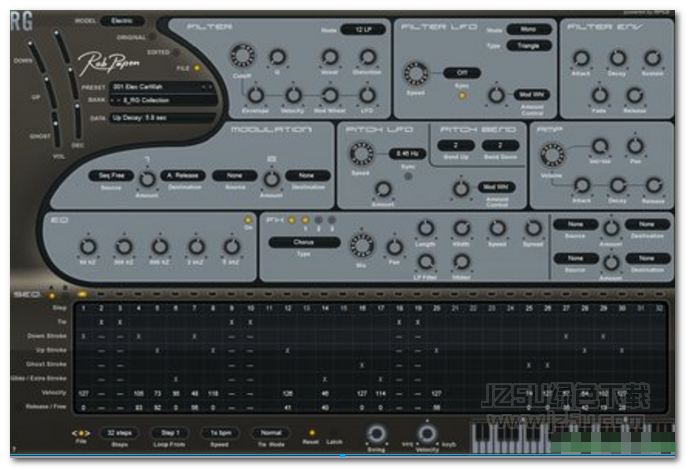Adjust the Filter LFO Speed knob
This screenshot has height=469, width=686.
click(x=415, y=74)
